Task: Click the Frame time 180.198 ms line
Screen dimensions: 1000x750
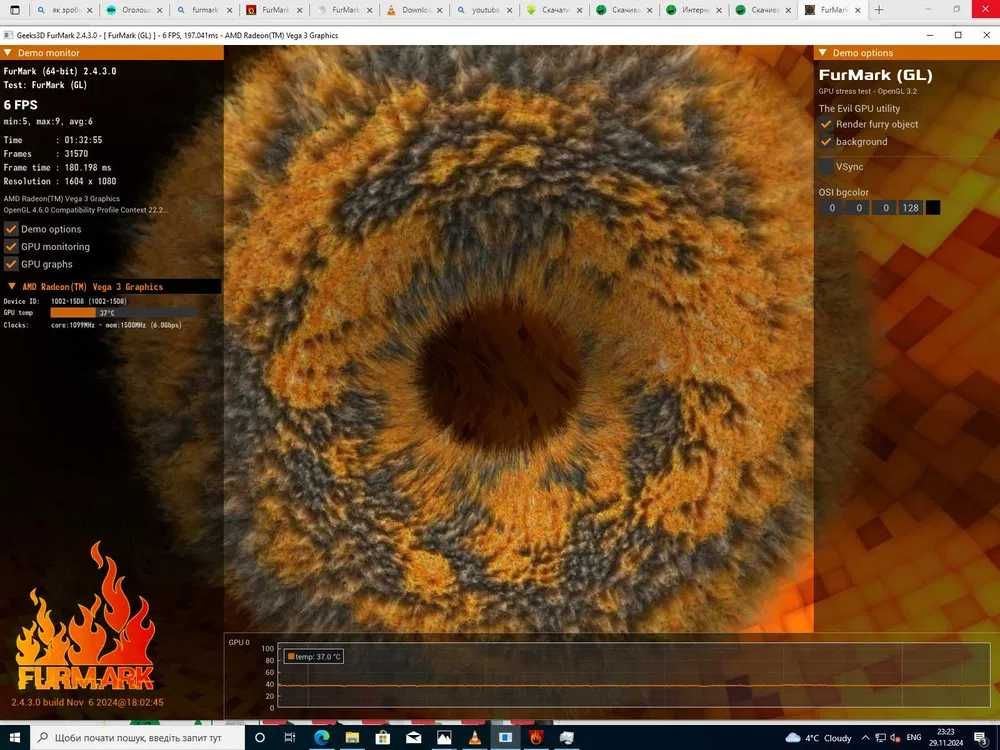Action: coord(57,167)
